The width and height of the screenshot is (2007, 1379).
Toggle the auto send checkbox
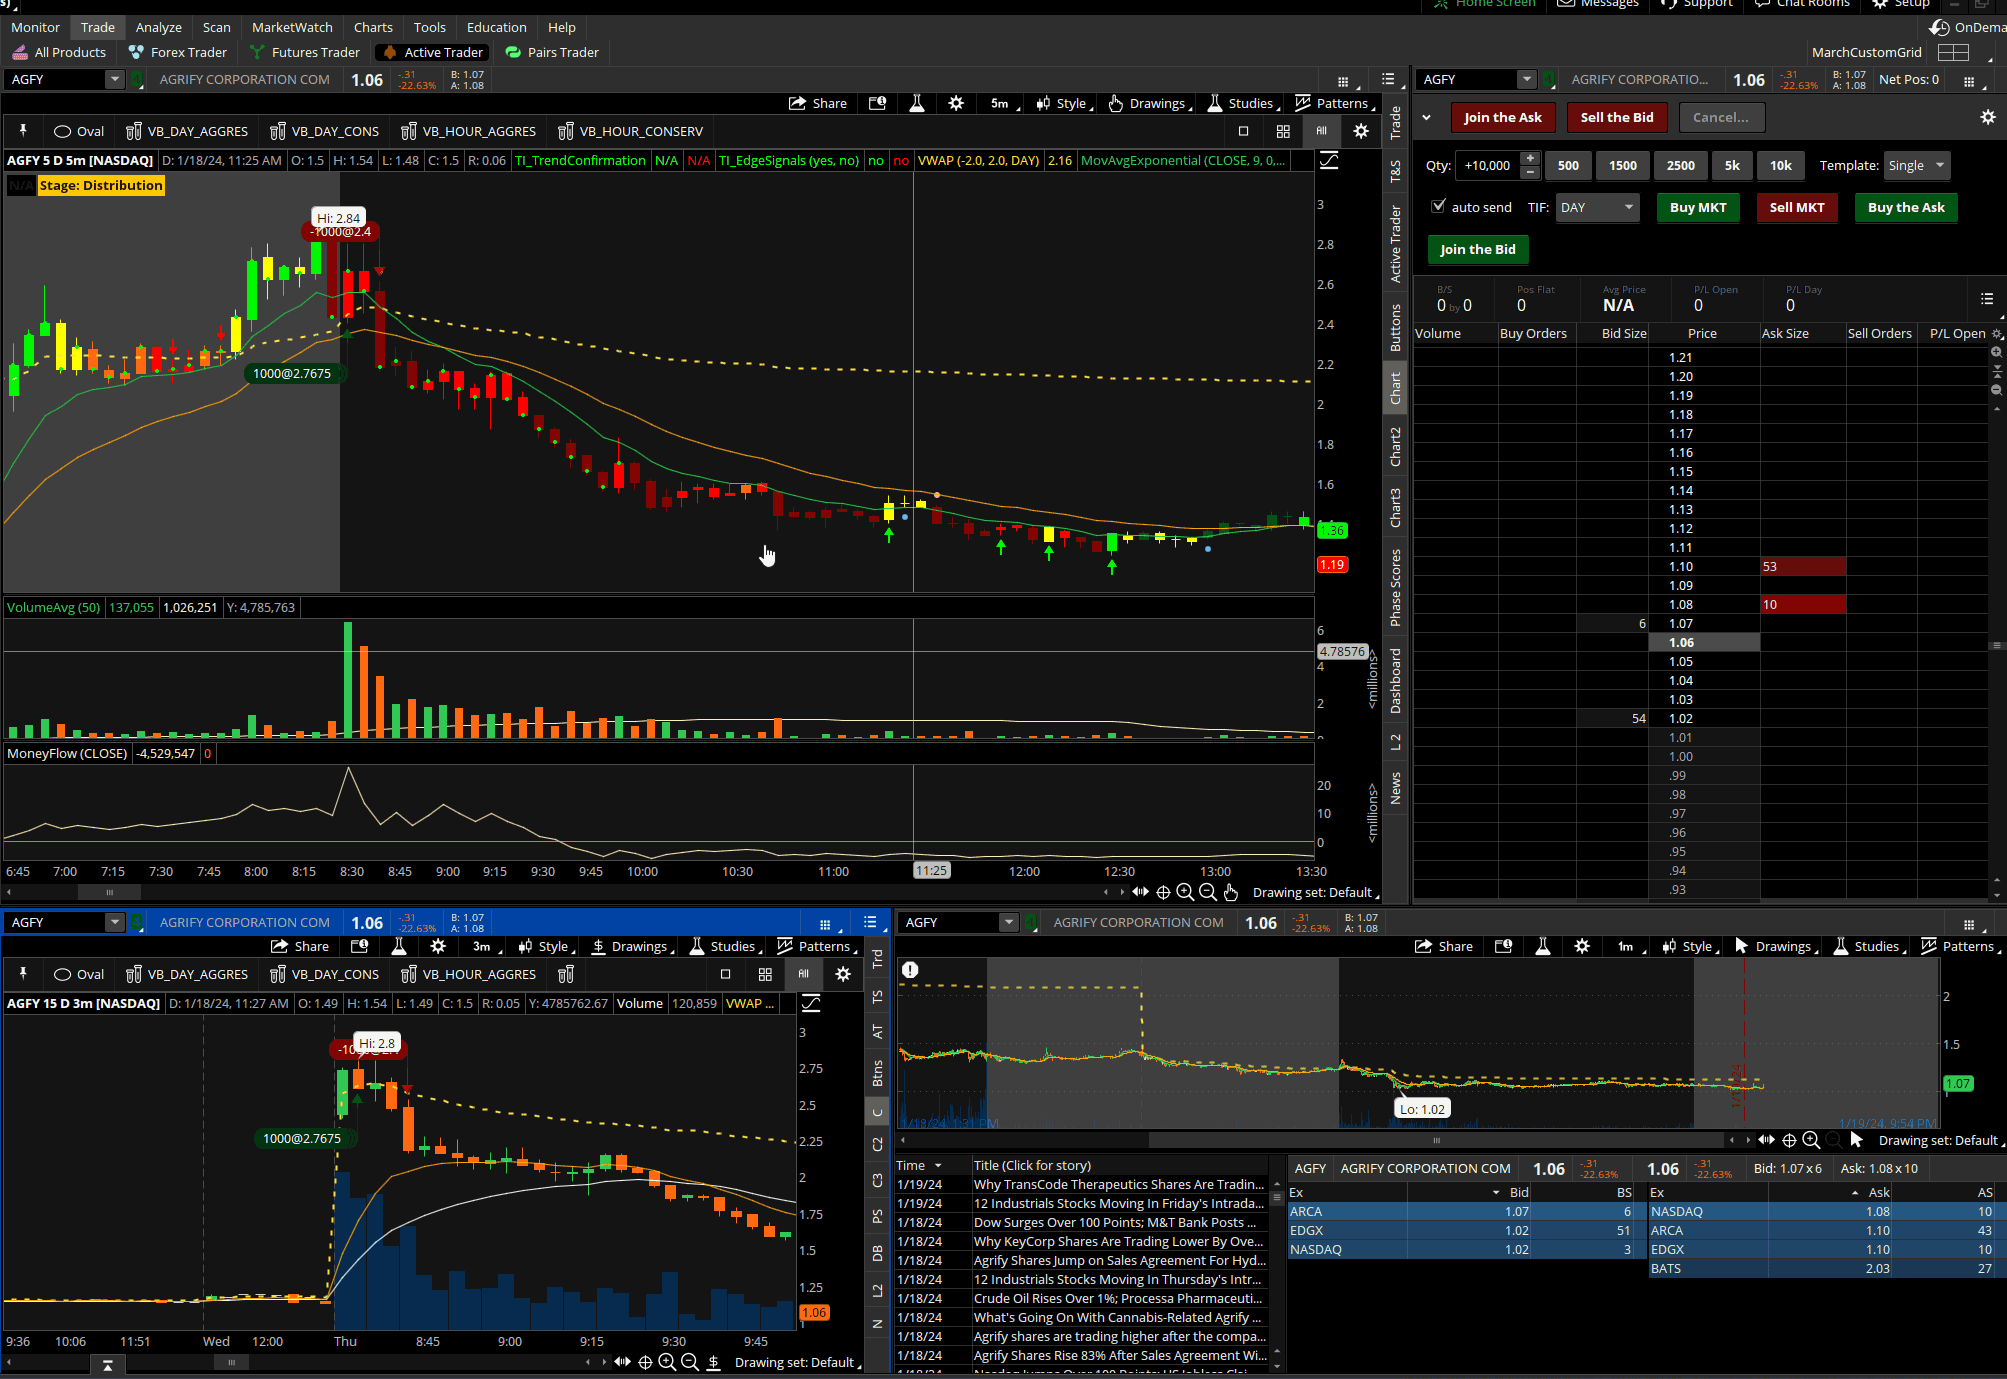[x=1438, y=206]
